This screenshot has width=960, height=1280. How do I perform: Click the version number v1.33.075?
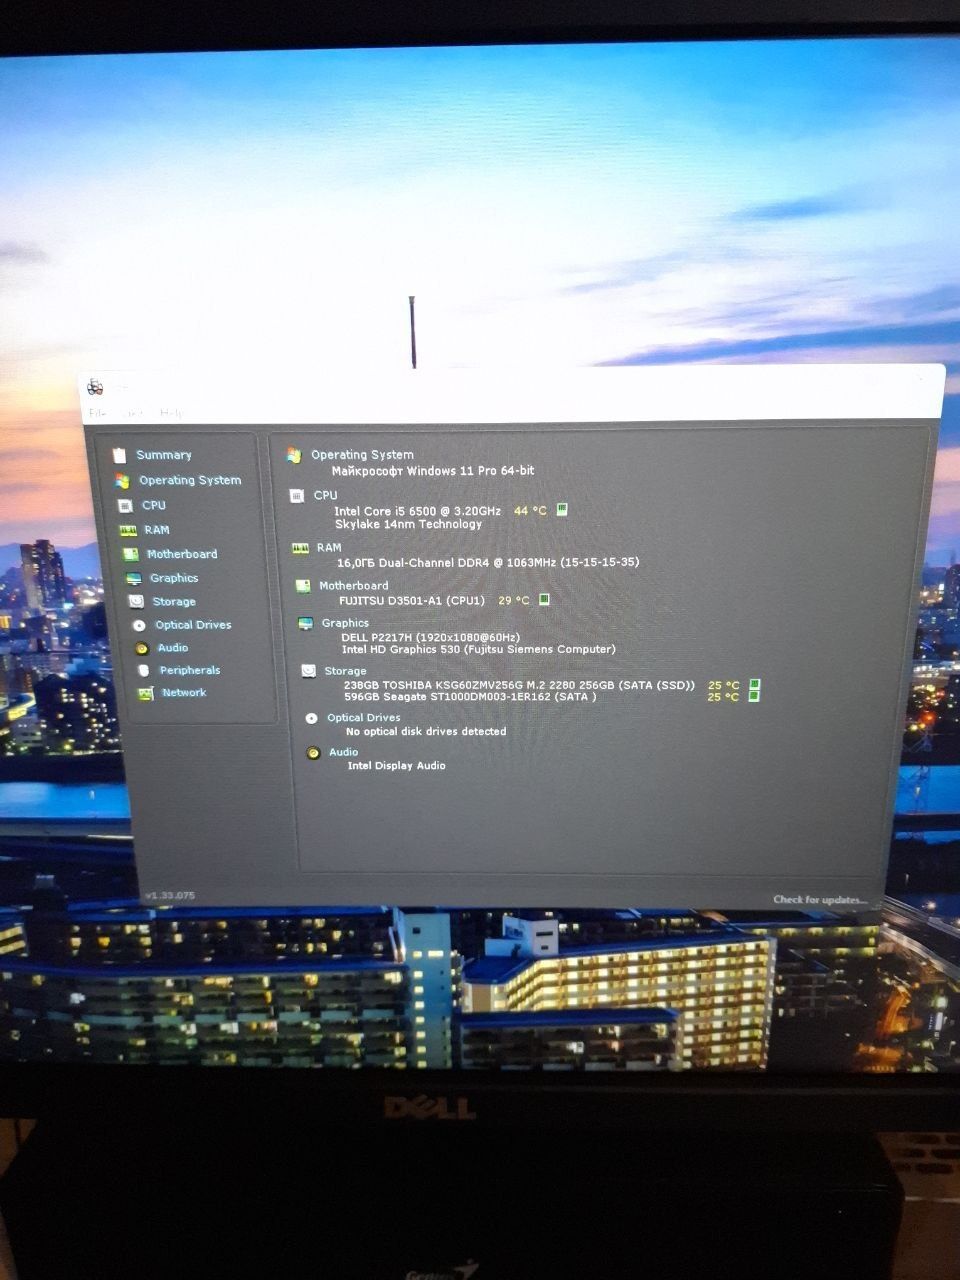169,895
